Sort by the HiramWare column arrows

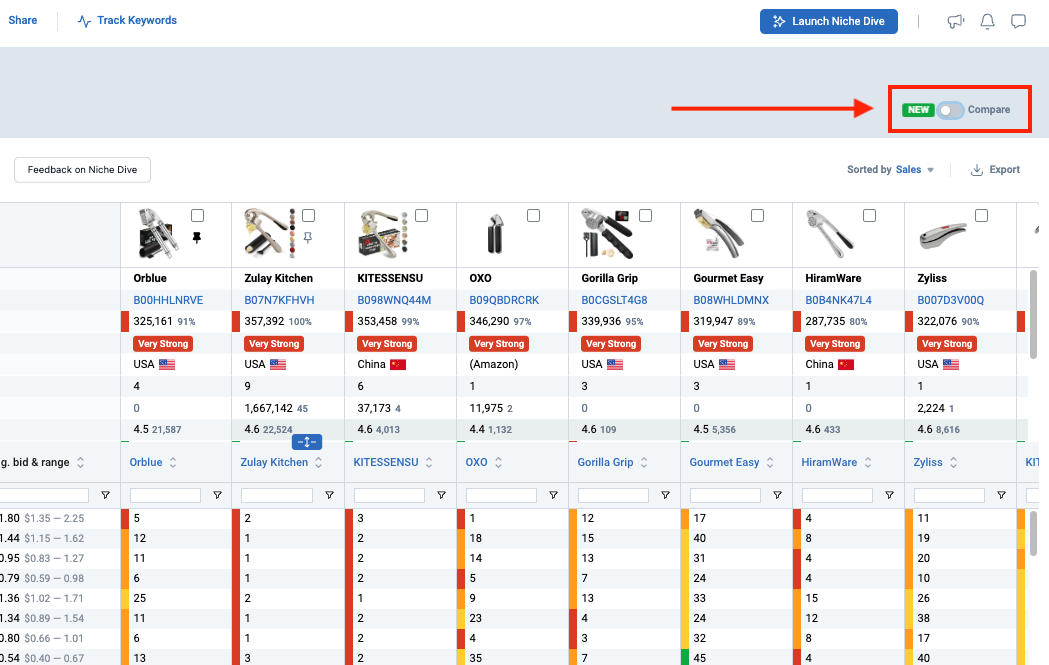pos(868,462)
